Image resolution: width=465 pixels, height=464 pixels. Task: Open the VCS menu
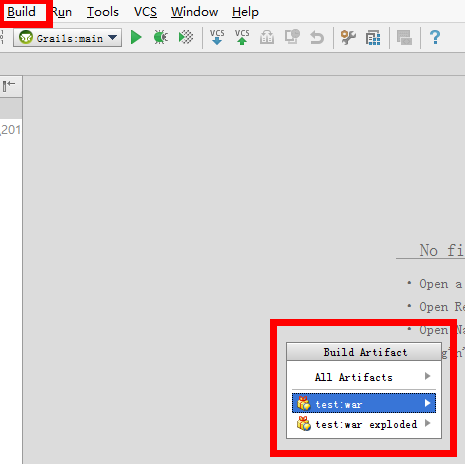click(145, 12)
